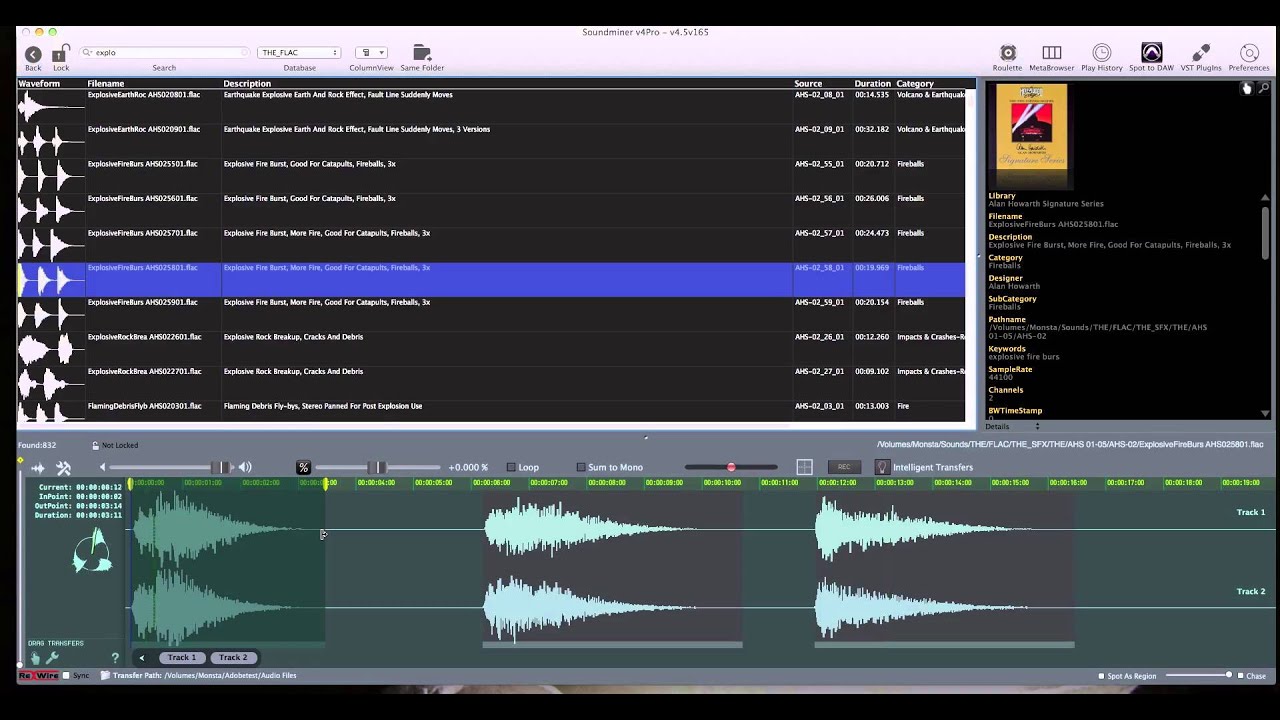Click the Transfer Path text
Image resolution: width=1280 pixels, height=720 pixels.
click(x=205, y=676)
